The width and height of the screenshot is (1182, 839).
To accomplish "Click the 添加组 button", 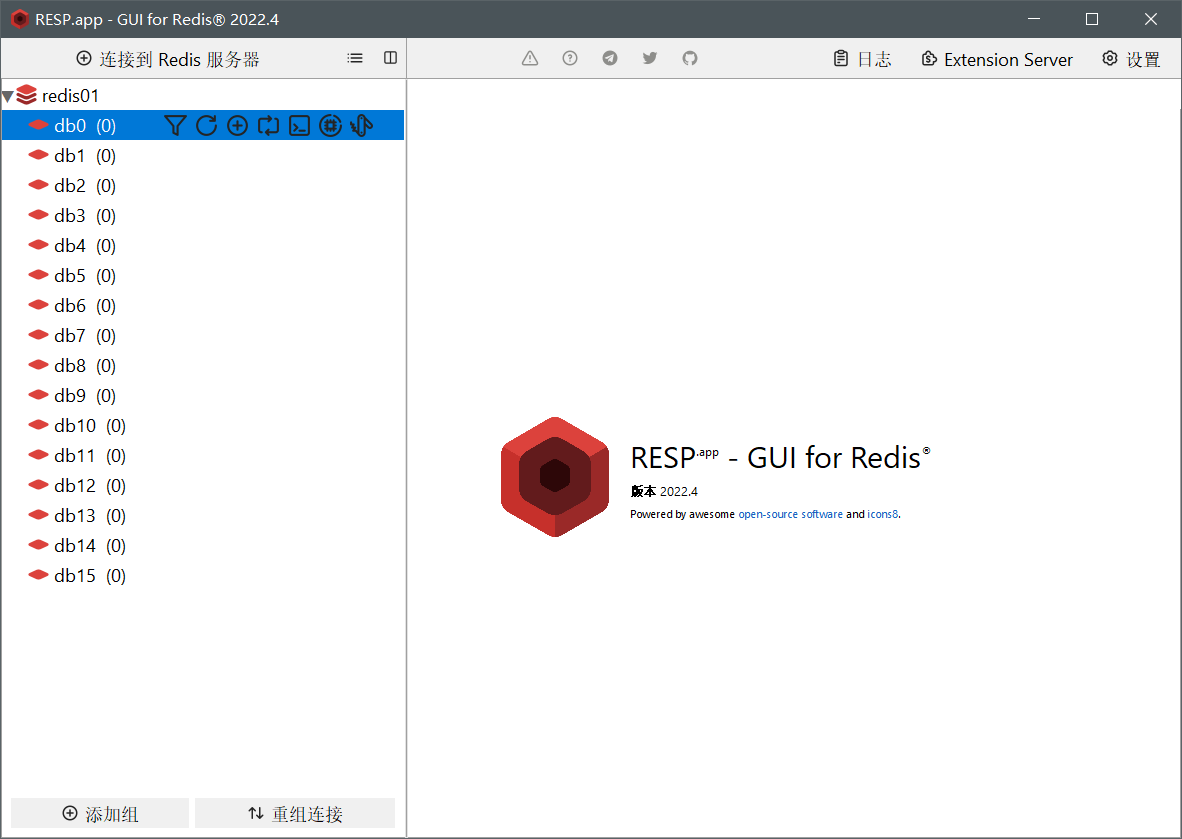I will (x=100, y=813).
